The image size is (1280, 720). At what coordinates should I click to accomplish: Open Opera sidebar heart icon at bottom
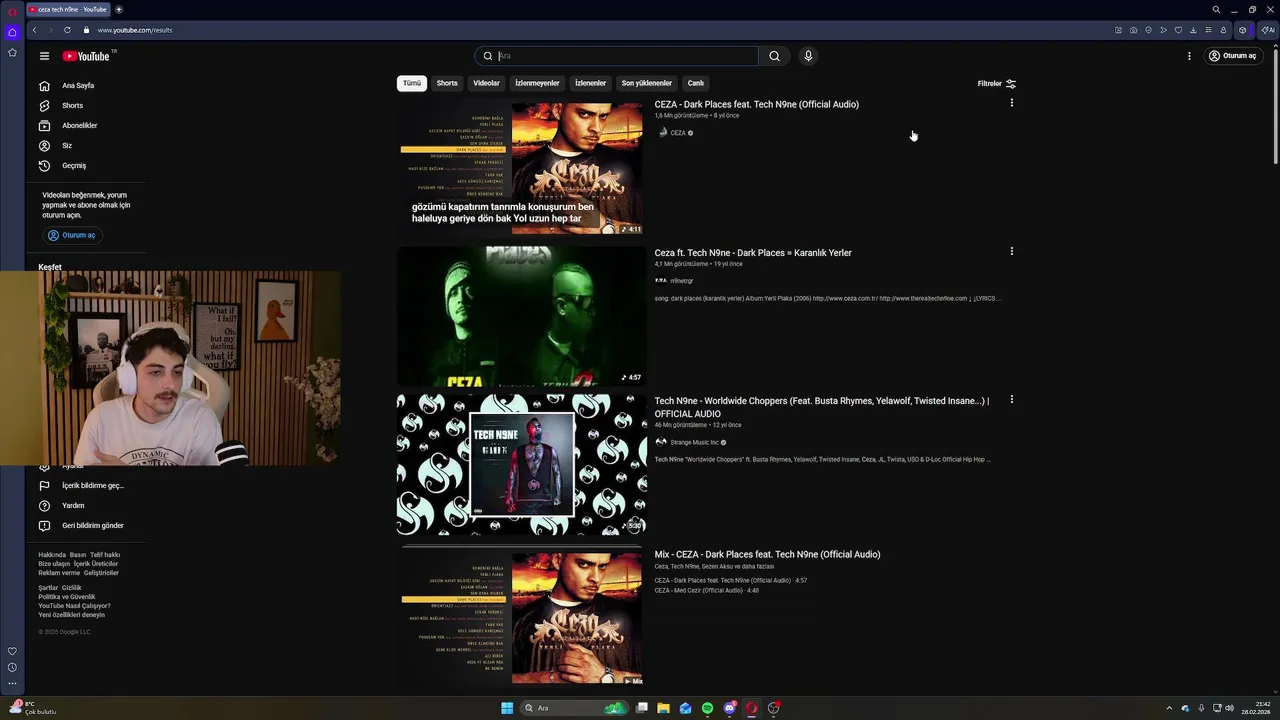coord(12,651)
